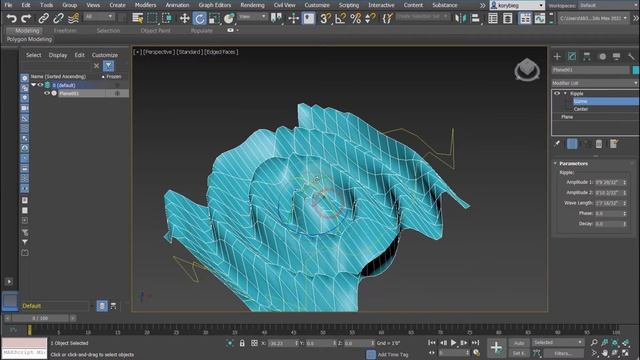Open the user account sign-in dropdown
Image resolution: width=640 pixels, height=360 pixels.
(x=517, y=6)
